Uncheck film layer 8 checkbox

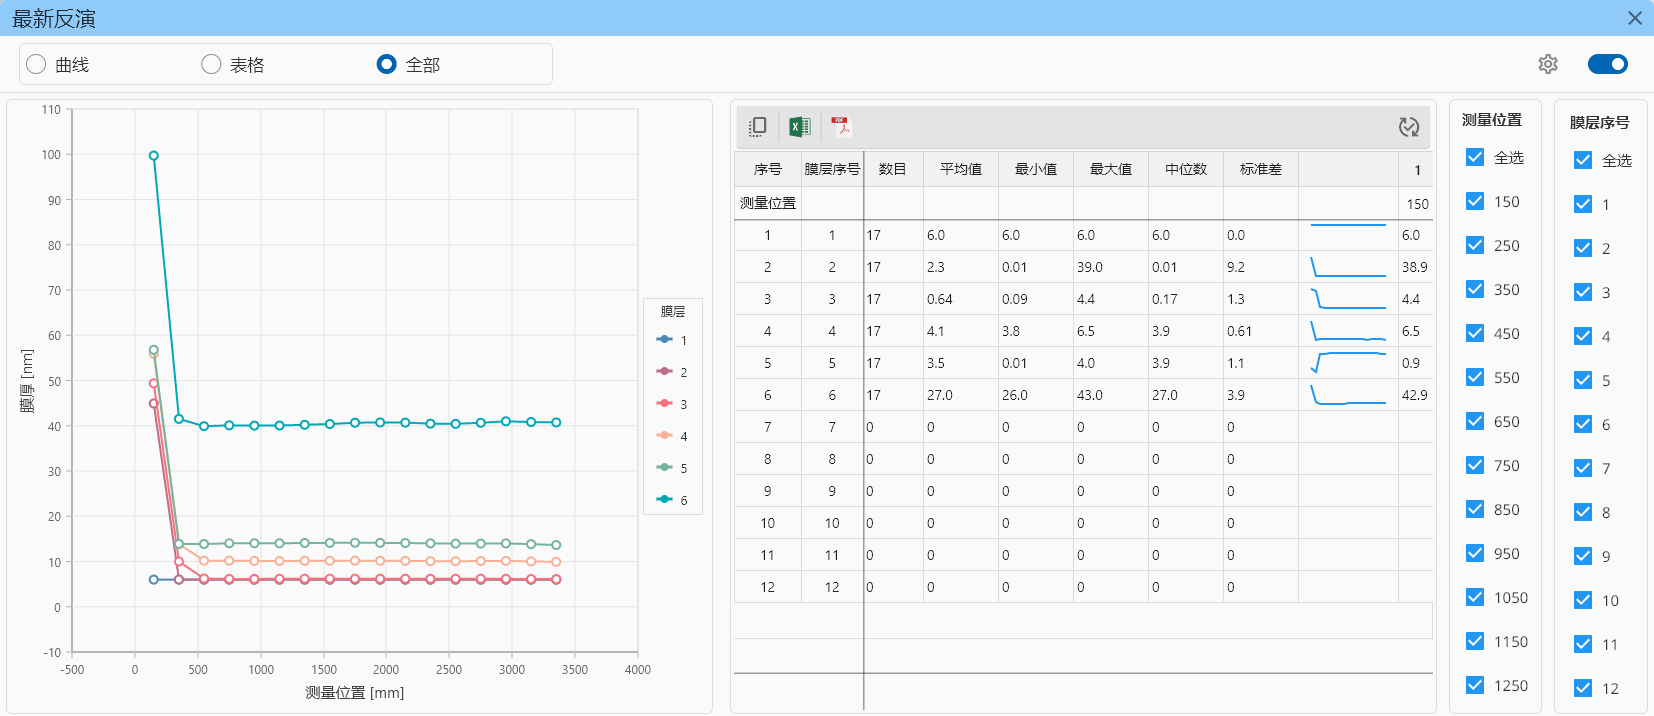1583,512
